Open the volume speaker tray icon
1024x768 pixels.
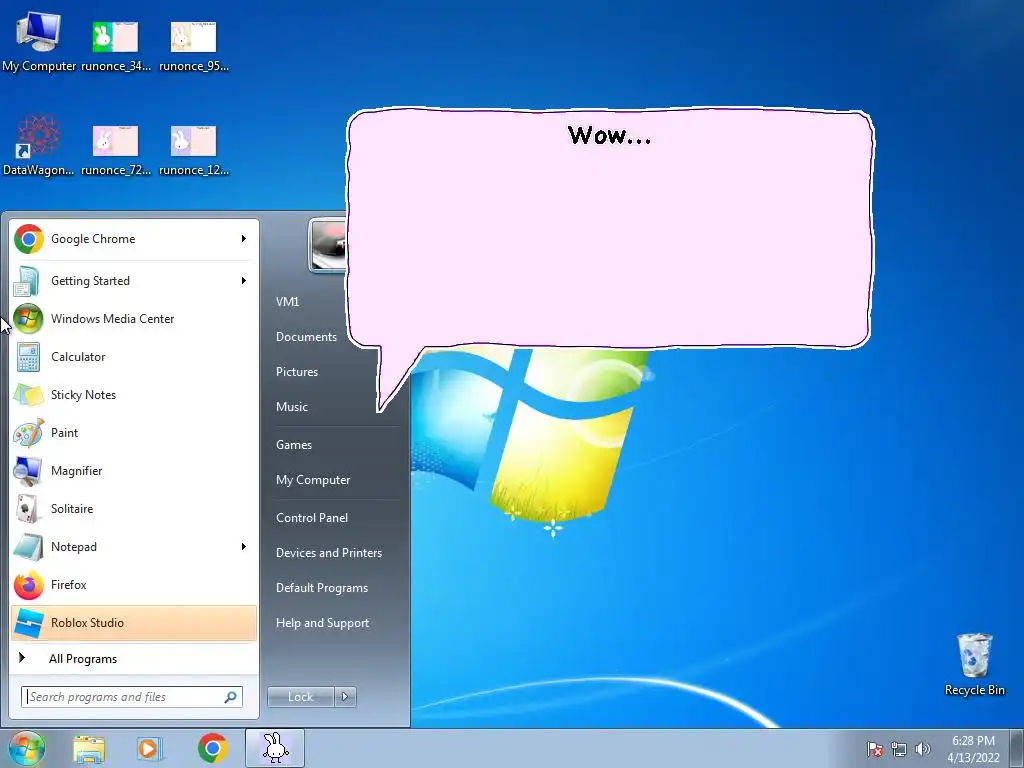(923, 749)
